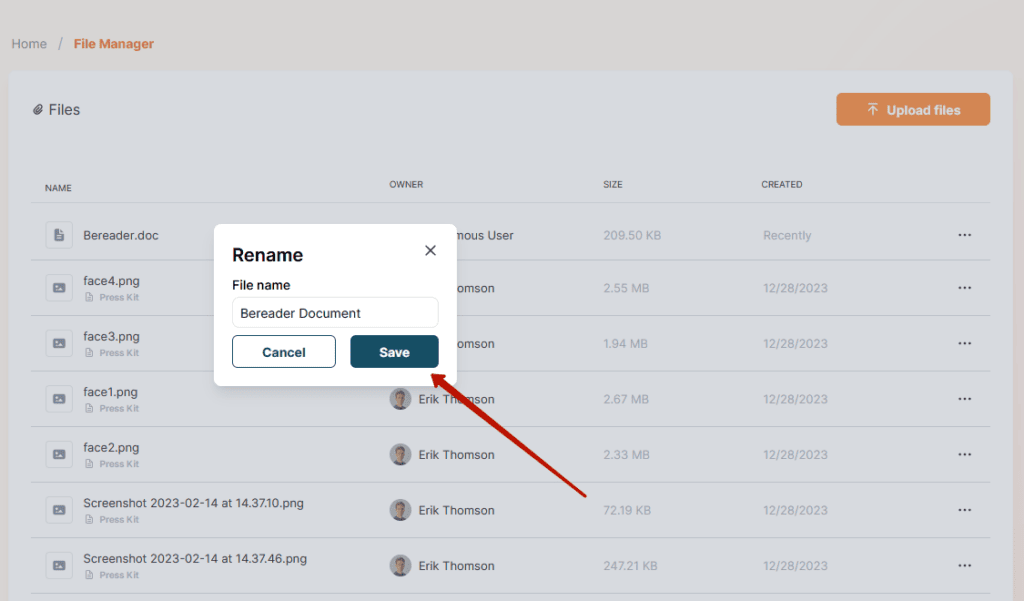Click Erik Thomson's avatar in the face2.png row

tap(400, 455)
